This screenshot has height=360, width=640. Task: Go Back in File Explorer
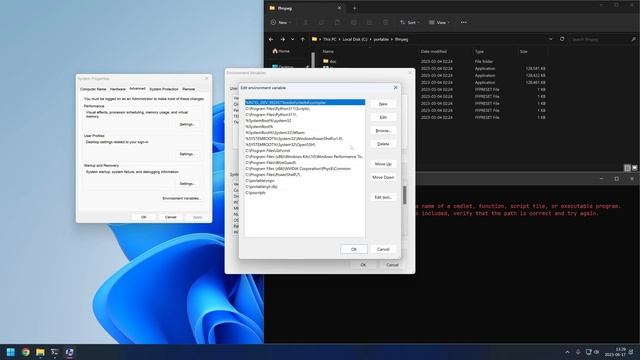coord(271,39)
